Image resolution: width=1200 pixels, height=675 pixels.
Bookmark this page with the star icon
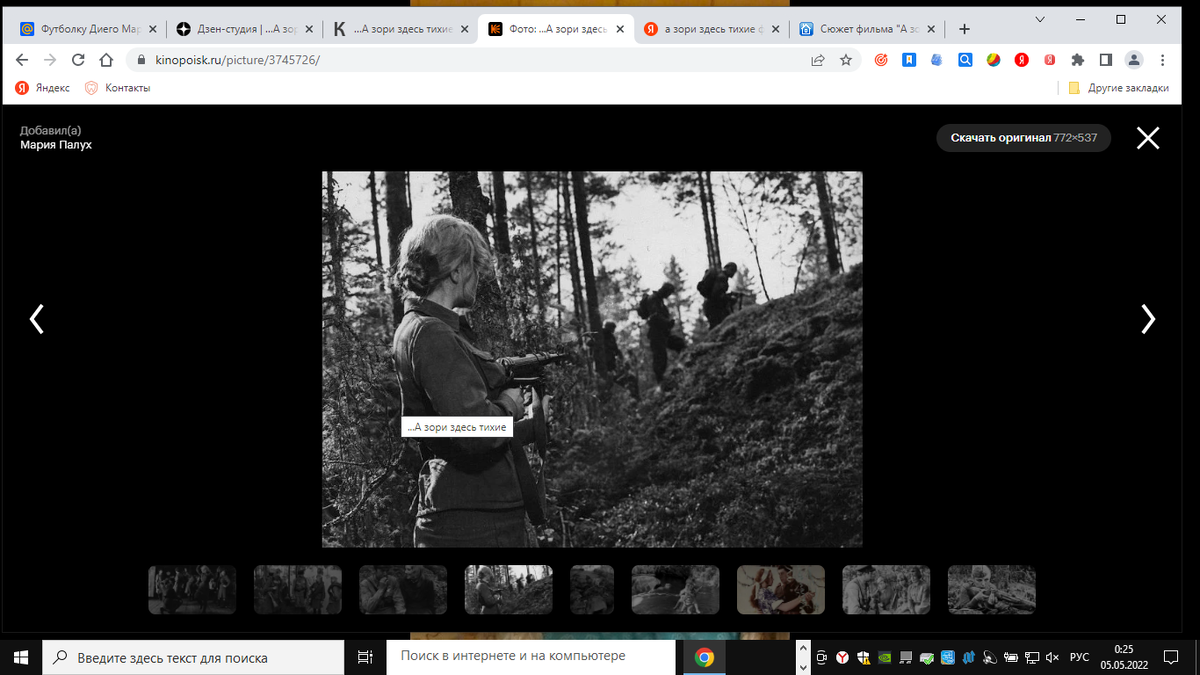tap(846, 60)
